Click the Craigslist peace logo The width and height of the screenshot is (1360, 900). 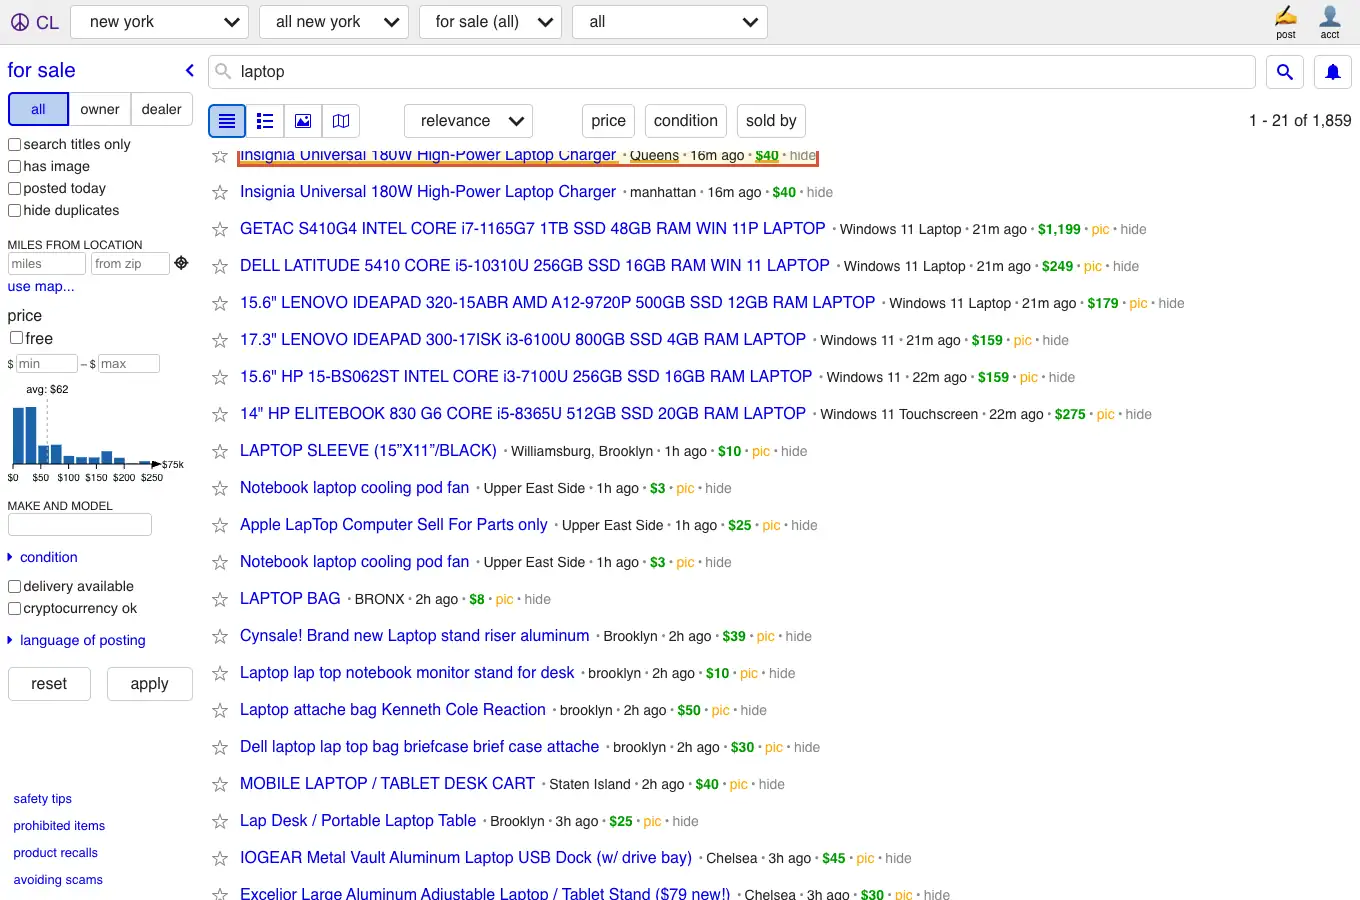tap(20, 22)
